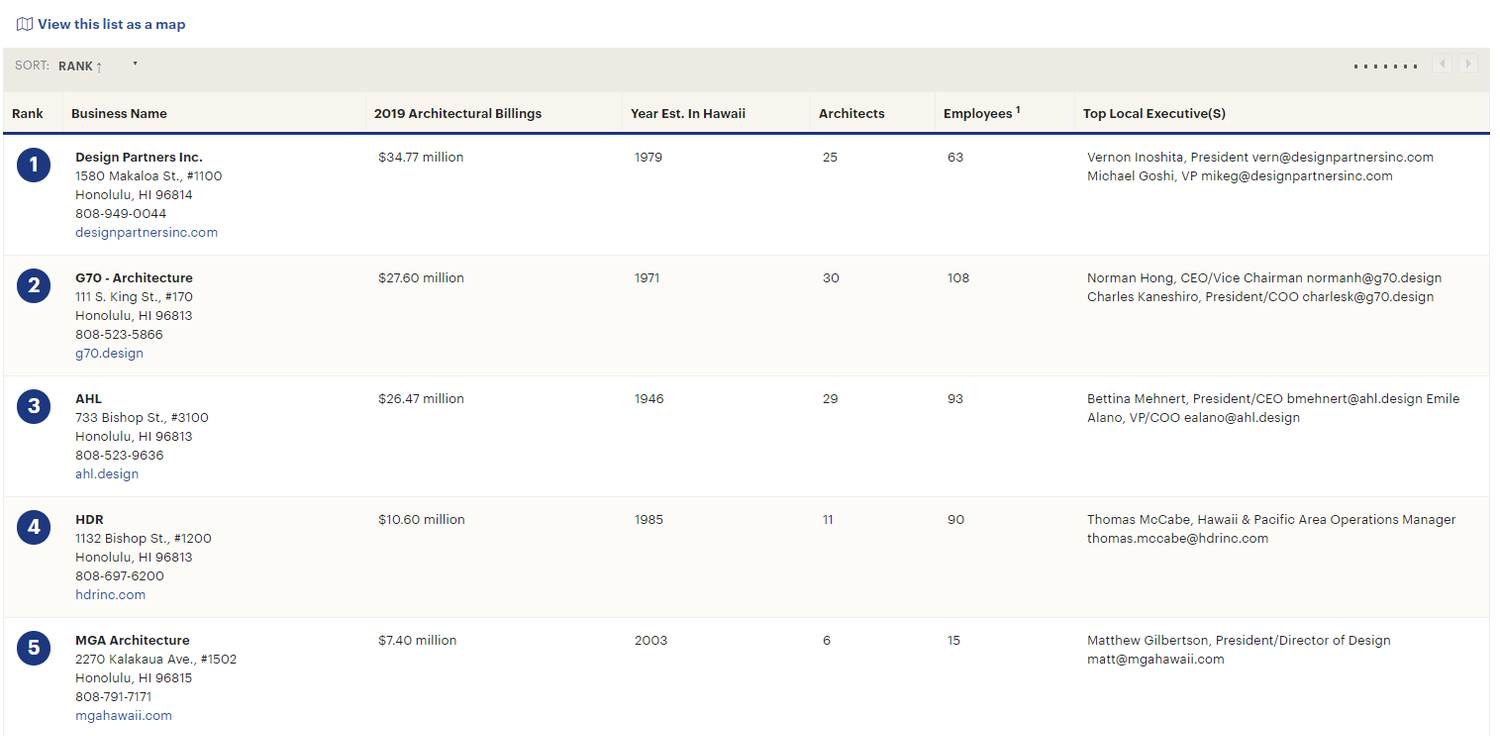Click the Michael Goshi VP entry
1500x736 pixels.
tap(1240, 176)
